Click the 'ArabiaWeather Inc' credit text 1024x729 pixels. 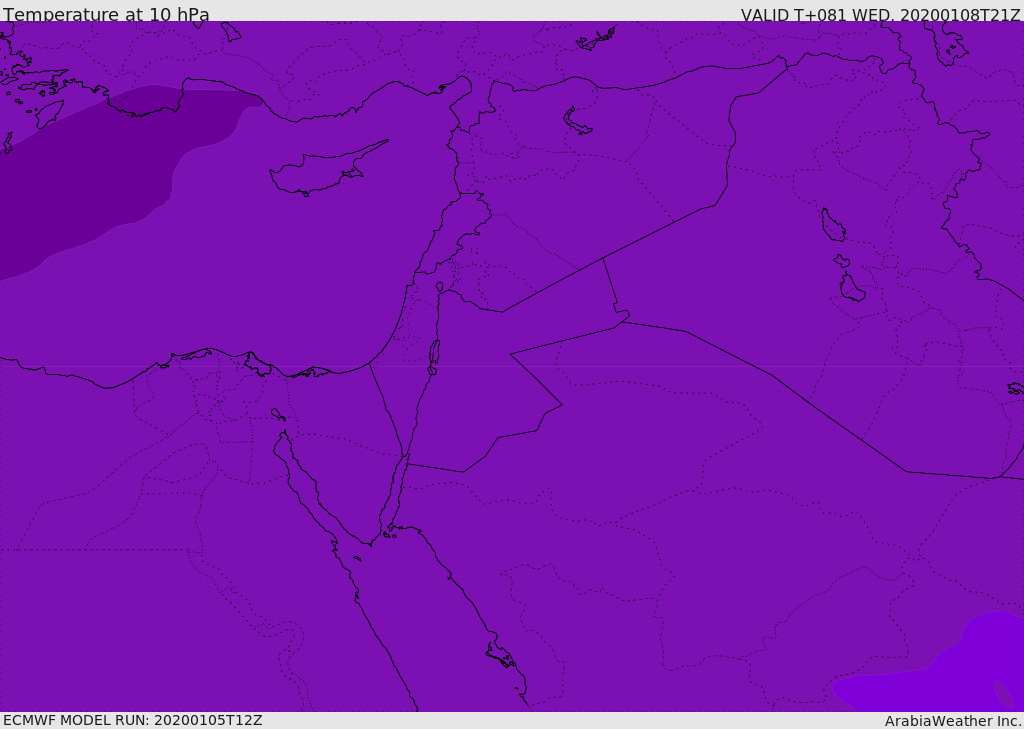click(x=953, y=721)
